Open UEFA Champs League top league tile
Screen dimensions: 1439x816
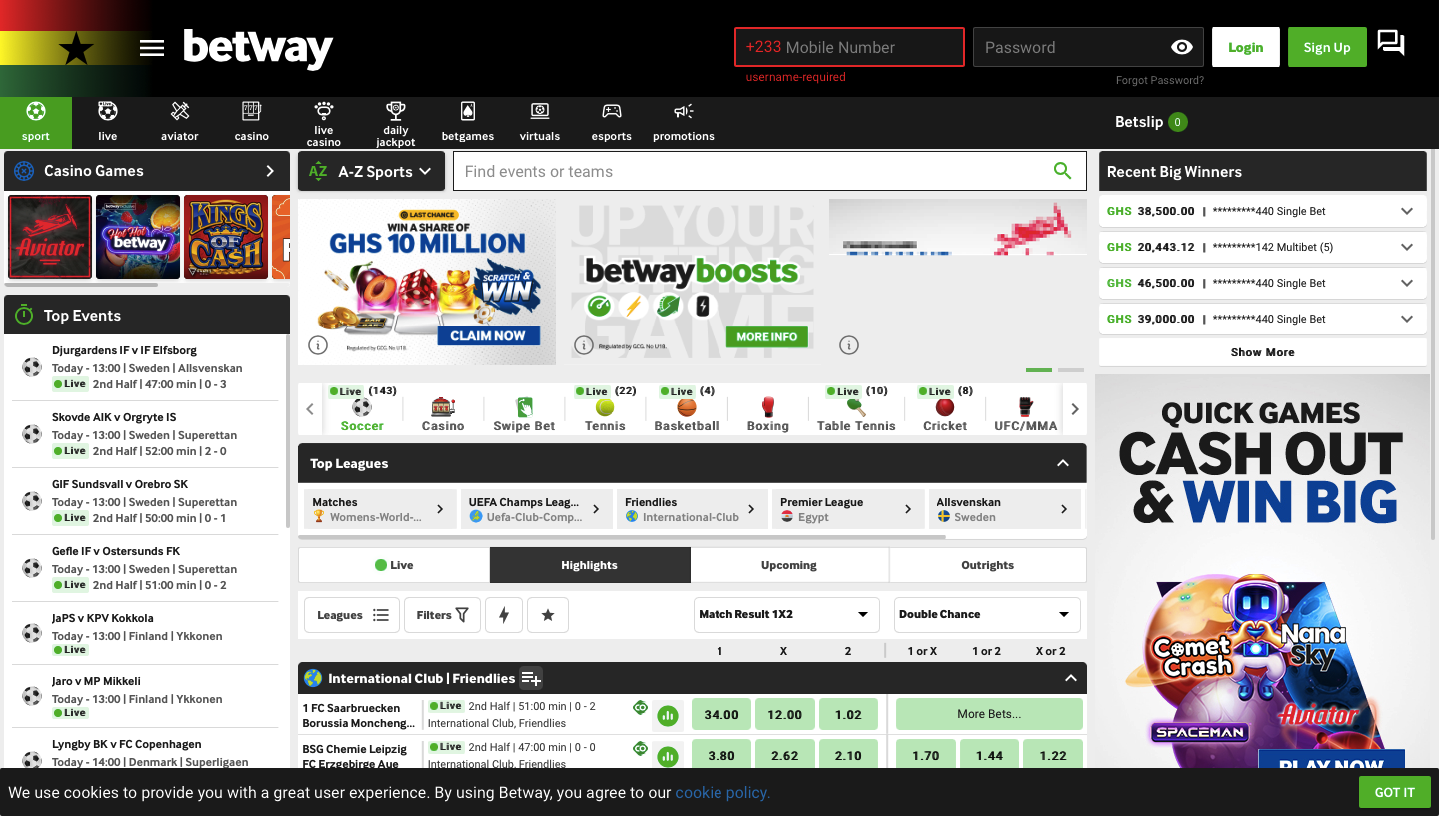point(536,509)
